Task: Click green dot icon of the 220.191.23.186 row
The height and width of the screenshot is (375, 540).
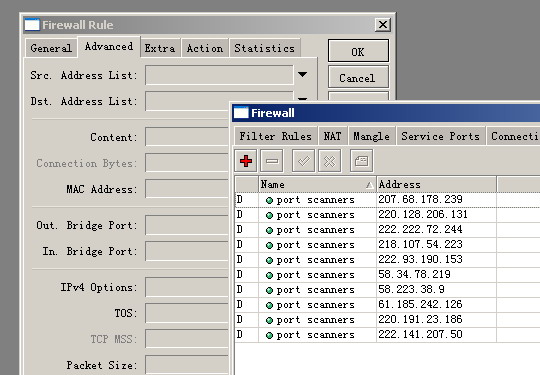Action: (269, 321)
